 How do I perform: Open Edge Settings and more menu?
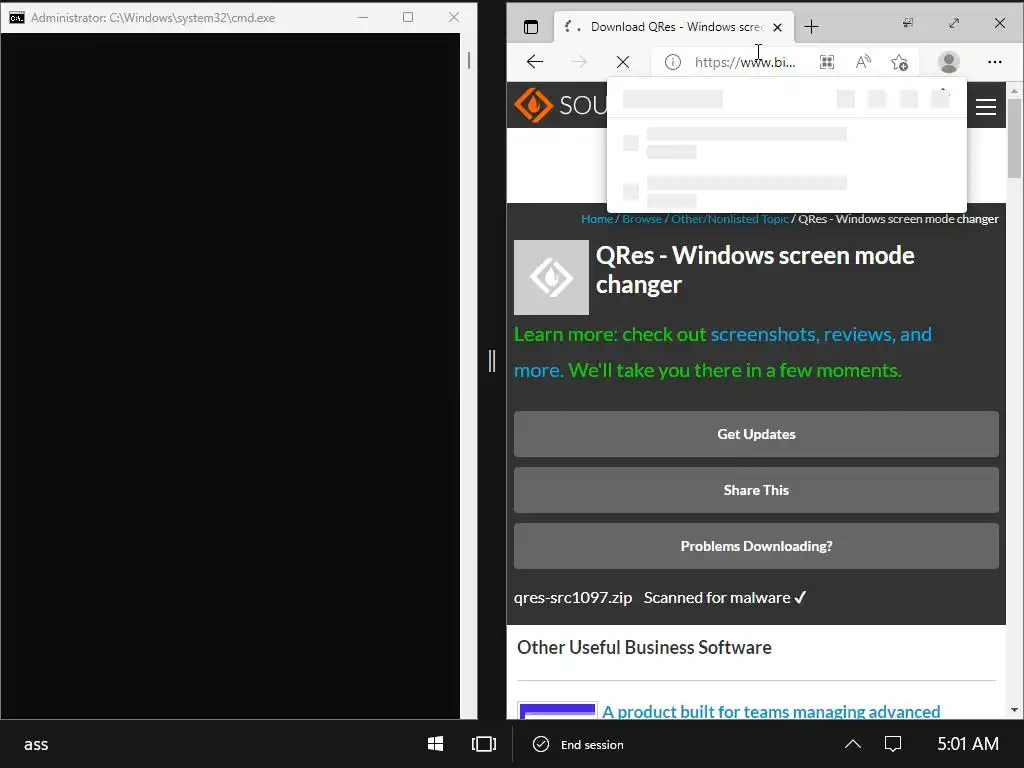point(995,62)
